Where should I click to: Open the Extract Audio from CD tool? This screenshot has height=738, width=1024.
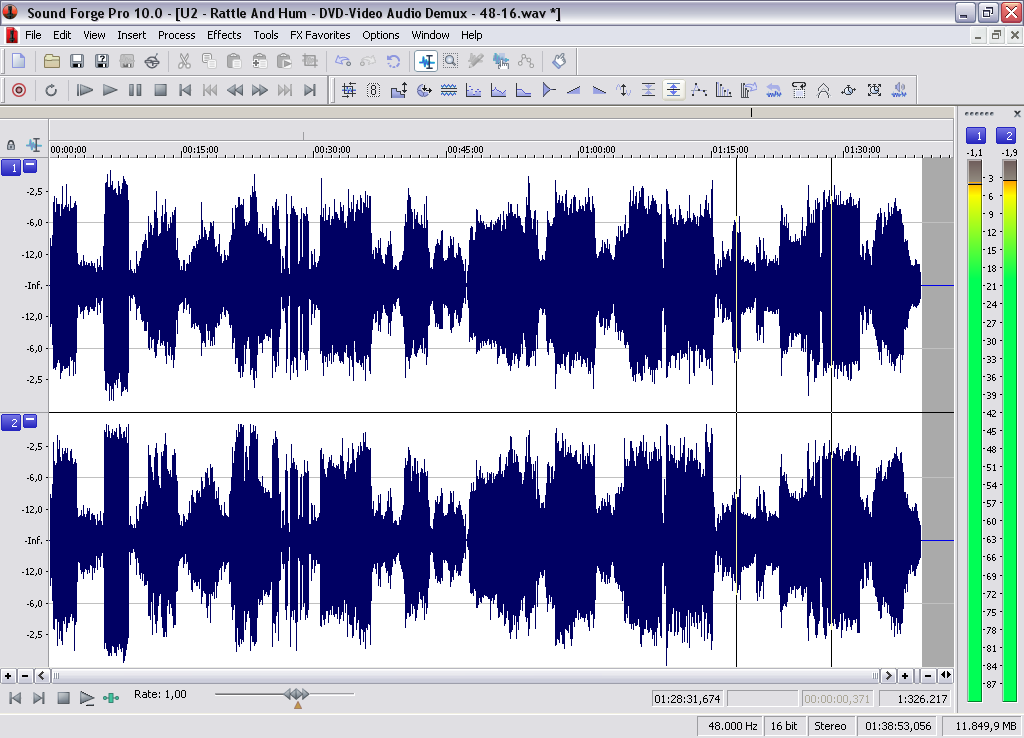tap(152, 61)
